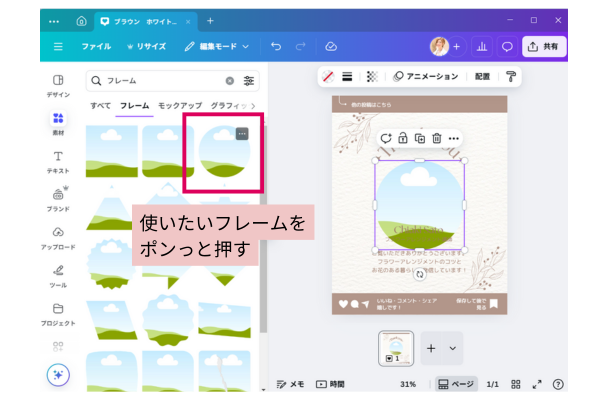Click the 共有 (Share) button

pyautogui.click(x=544, y=46)
